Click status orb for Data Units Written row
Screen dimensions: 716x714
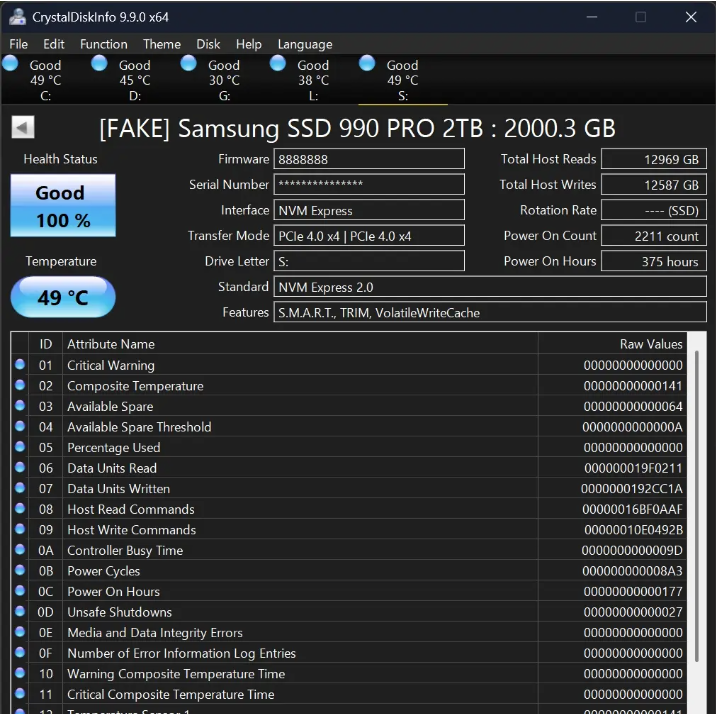click(x=20, y=488)
